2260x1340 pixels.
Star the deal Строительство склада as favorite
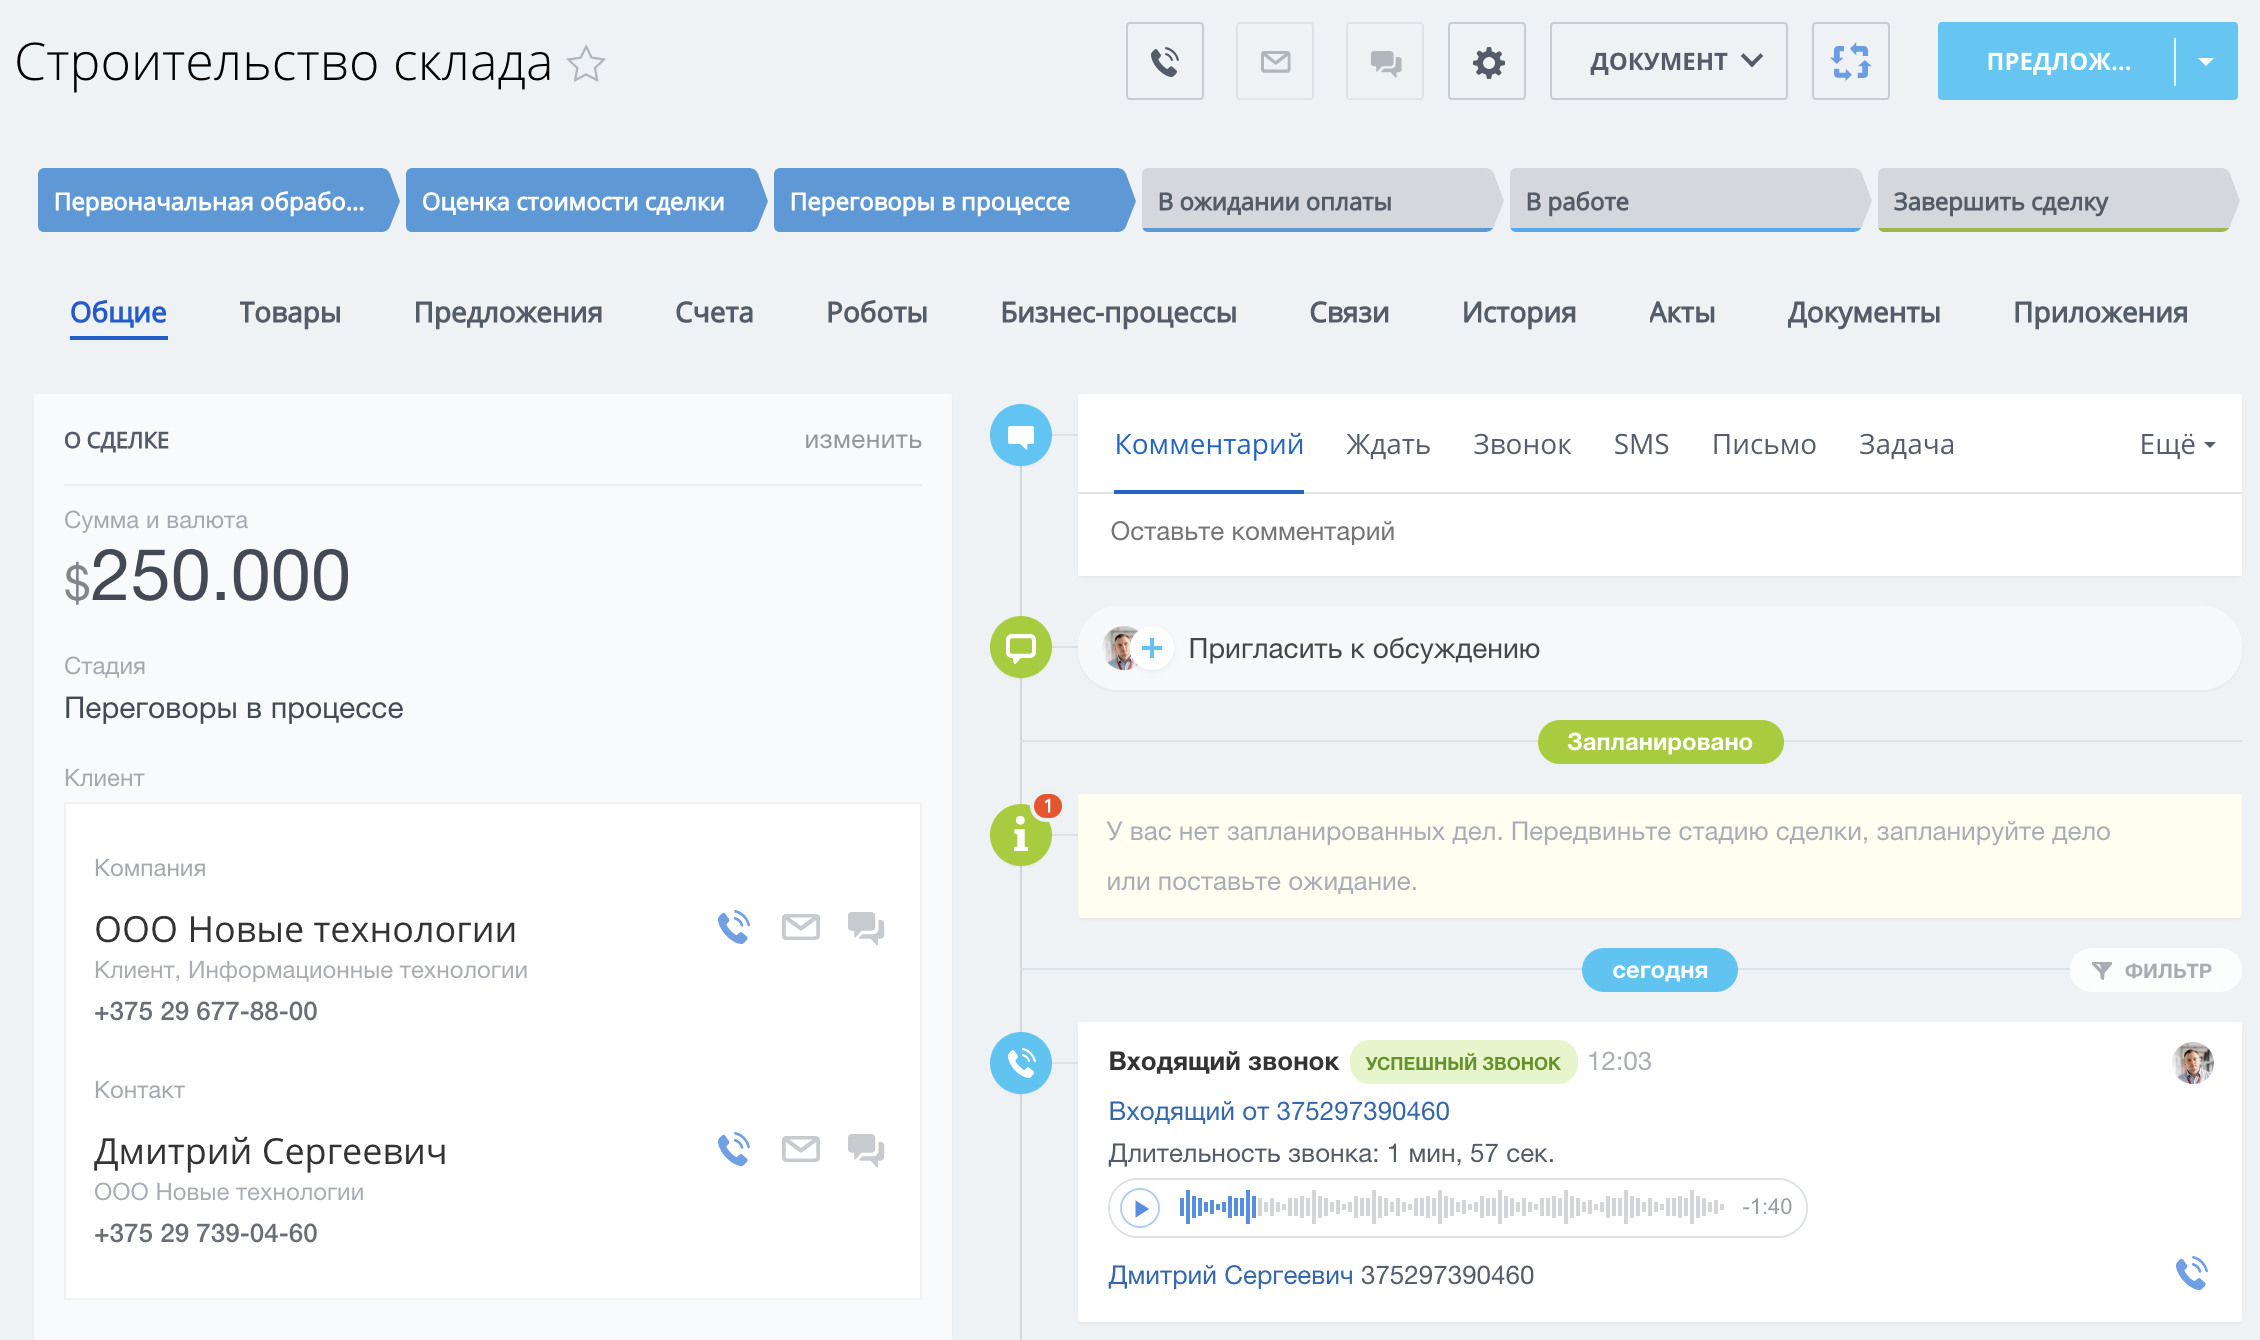point(586,65)
